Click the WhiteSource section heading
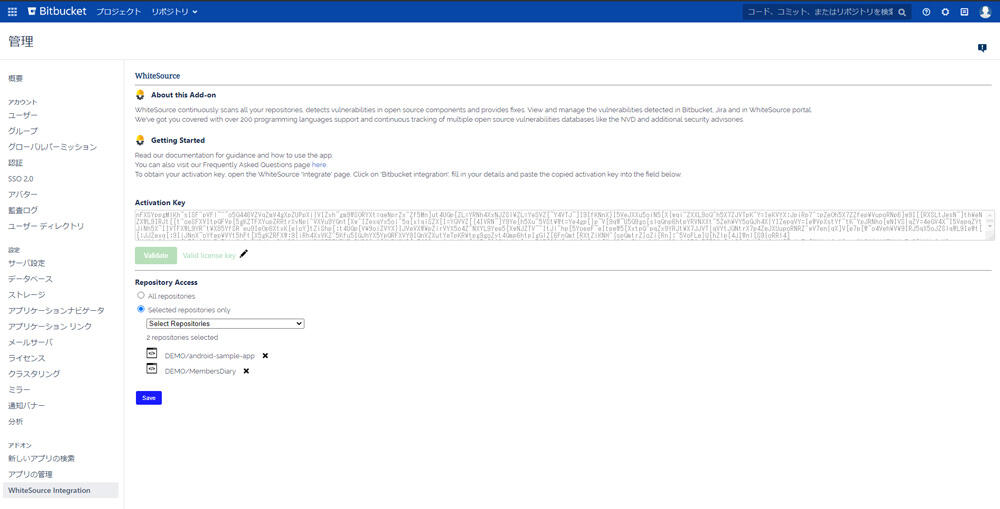 [x=158, y=76]
